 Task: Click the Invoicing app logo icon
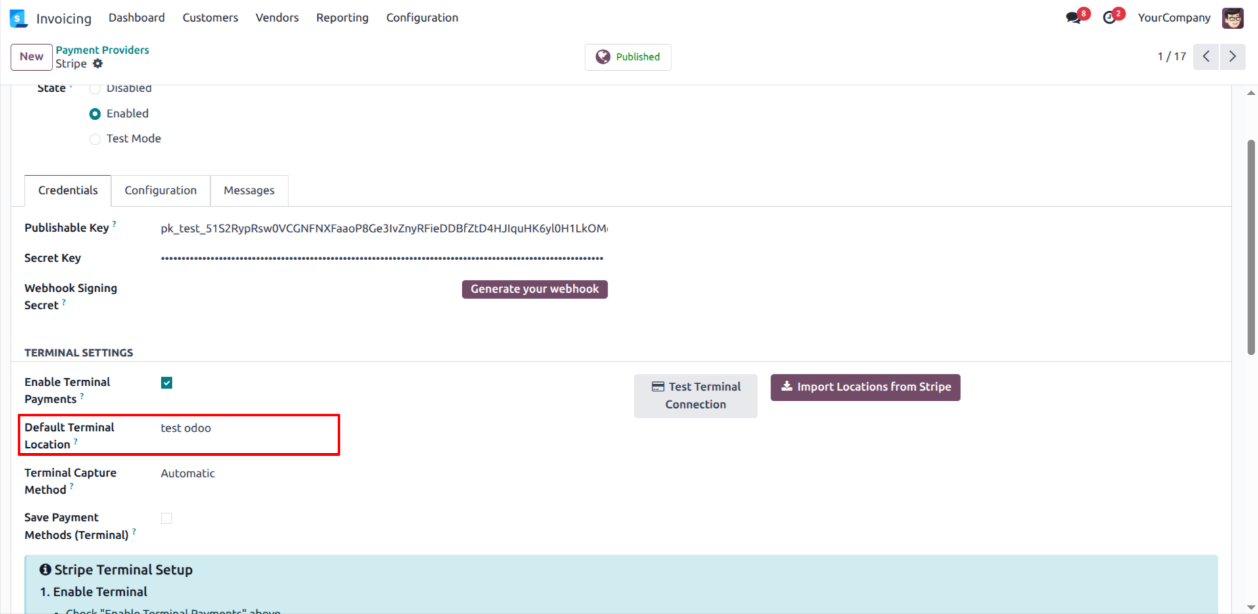18,18
